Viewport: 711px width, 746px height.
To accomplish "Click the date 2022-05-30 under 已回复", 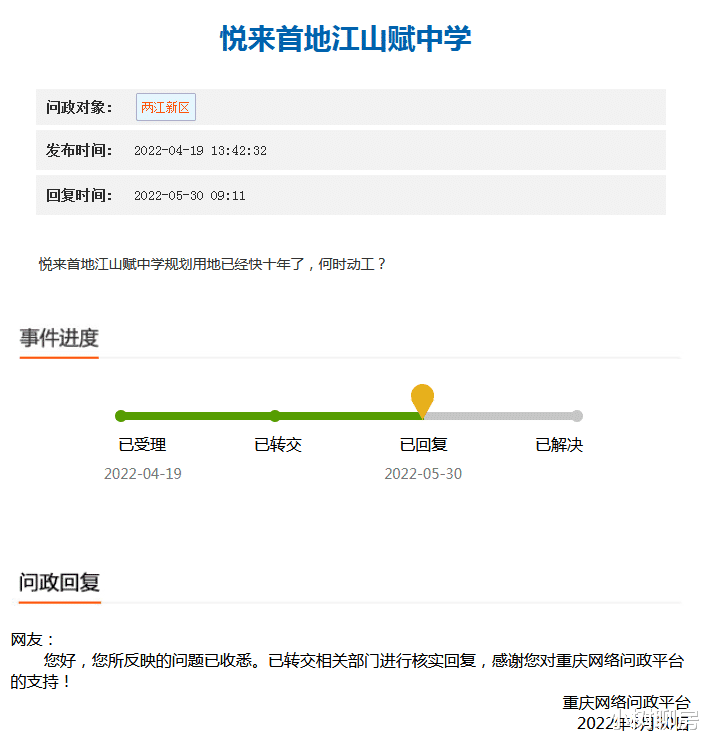I will pos(423,474).
